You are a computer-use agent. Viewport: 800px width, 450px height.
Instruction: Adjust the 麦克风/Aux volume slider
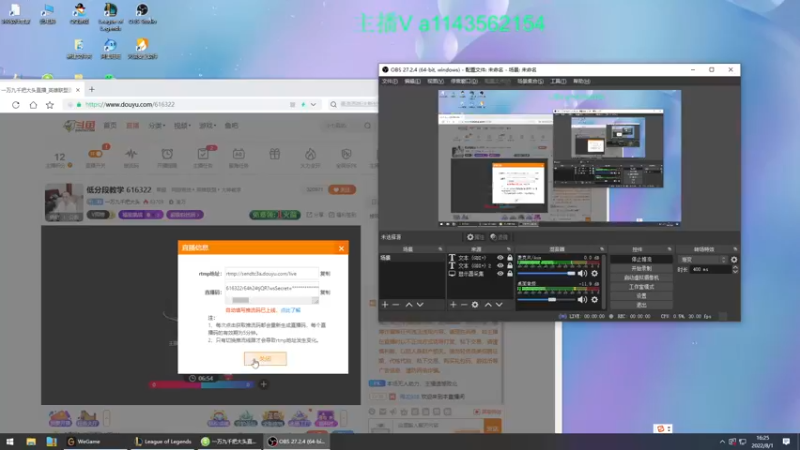click(x=546, y=273)
